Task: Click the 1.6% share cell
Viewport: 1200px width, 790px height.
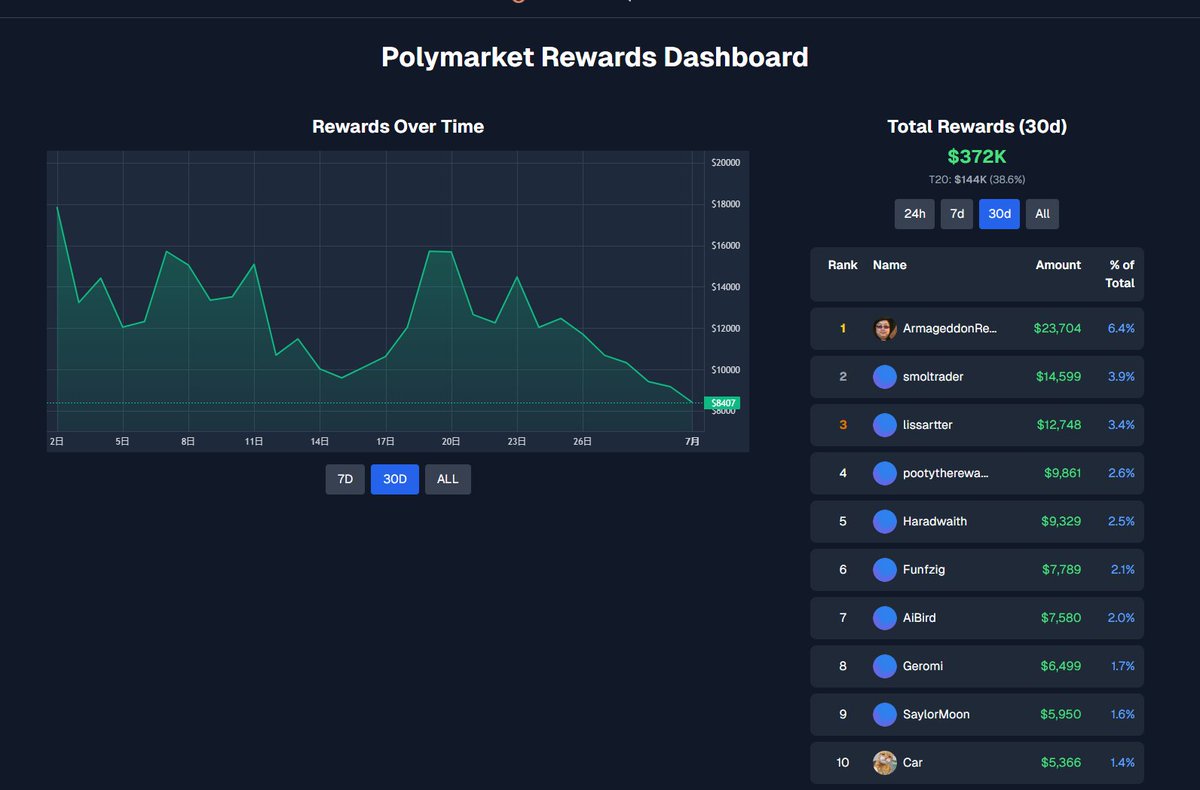Action: [1123, 714]
